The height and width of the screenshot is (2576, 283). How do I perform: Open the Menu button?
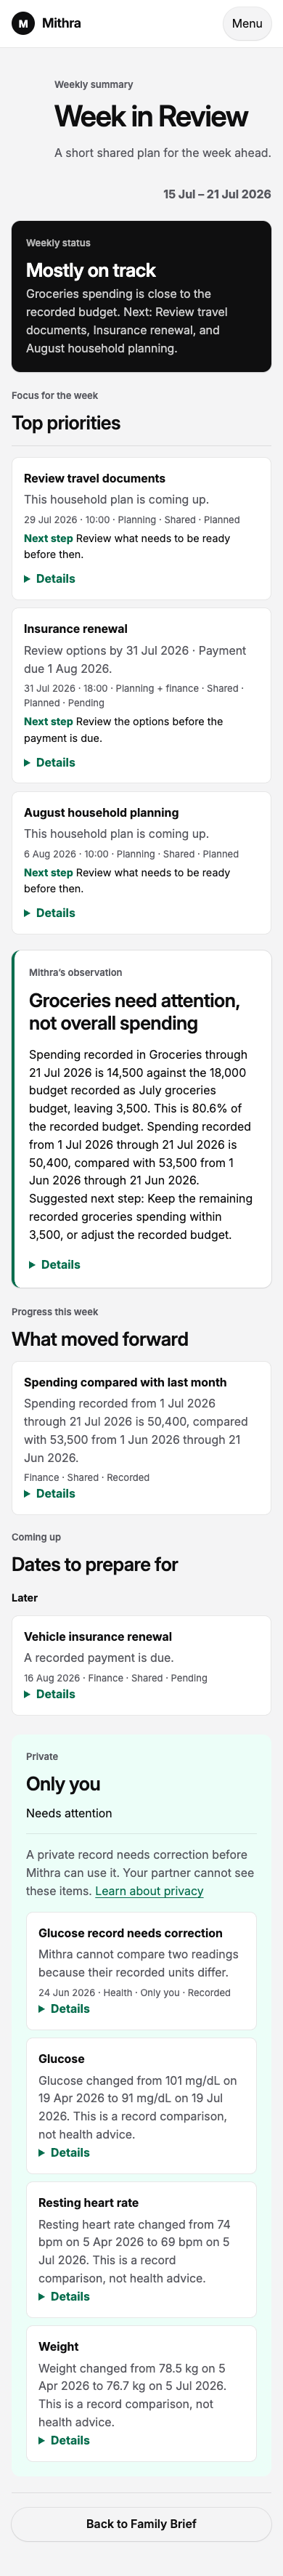tap(247, 23)
